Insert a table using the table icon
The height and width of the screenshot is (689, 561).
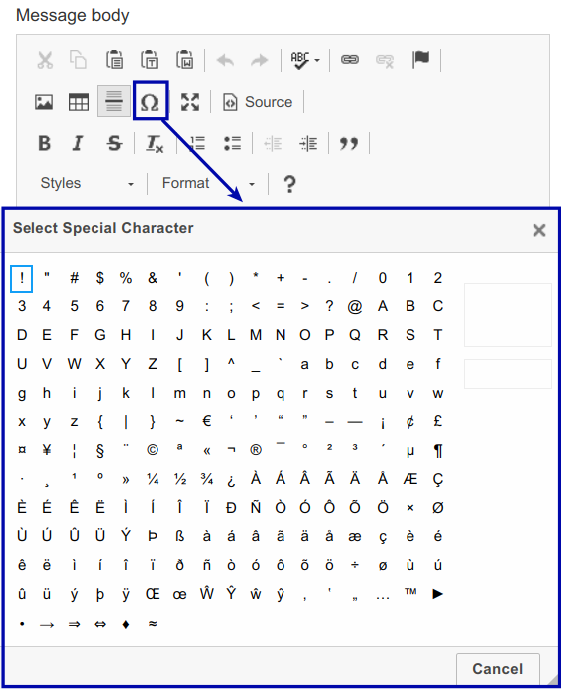79,102
